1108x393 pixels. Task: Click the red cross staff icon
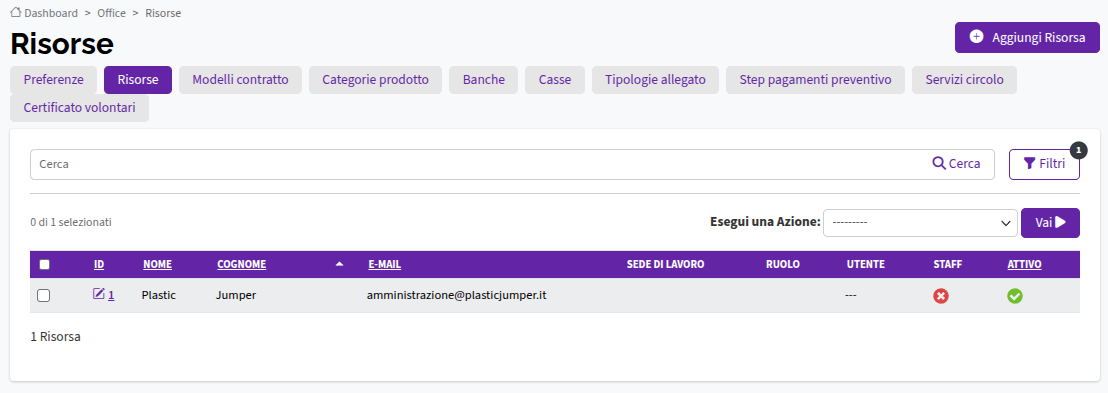941,296
